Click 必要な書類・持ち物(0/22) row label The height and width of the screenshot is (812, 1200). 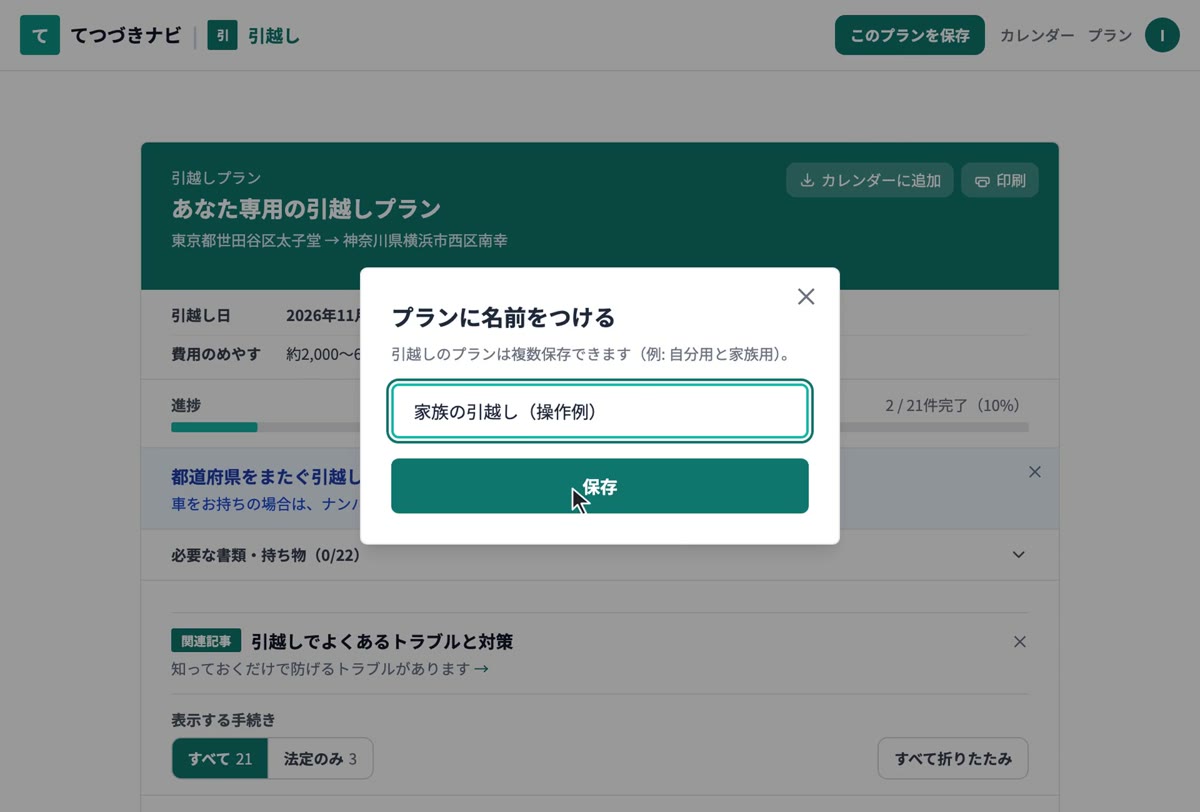266,554
